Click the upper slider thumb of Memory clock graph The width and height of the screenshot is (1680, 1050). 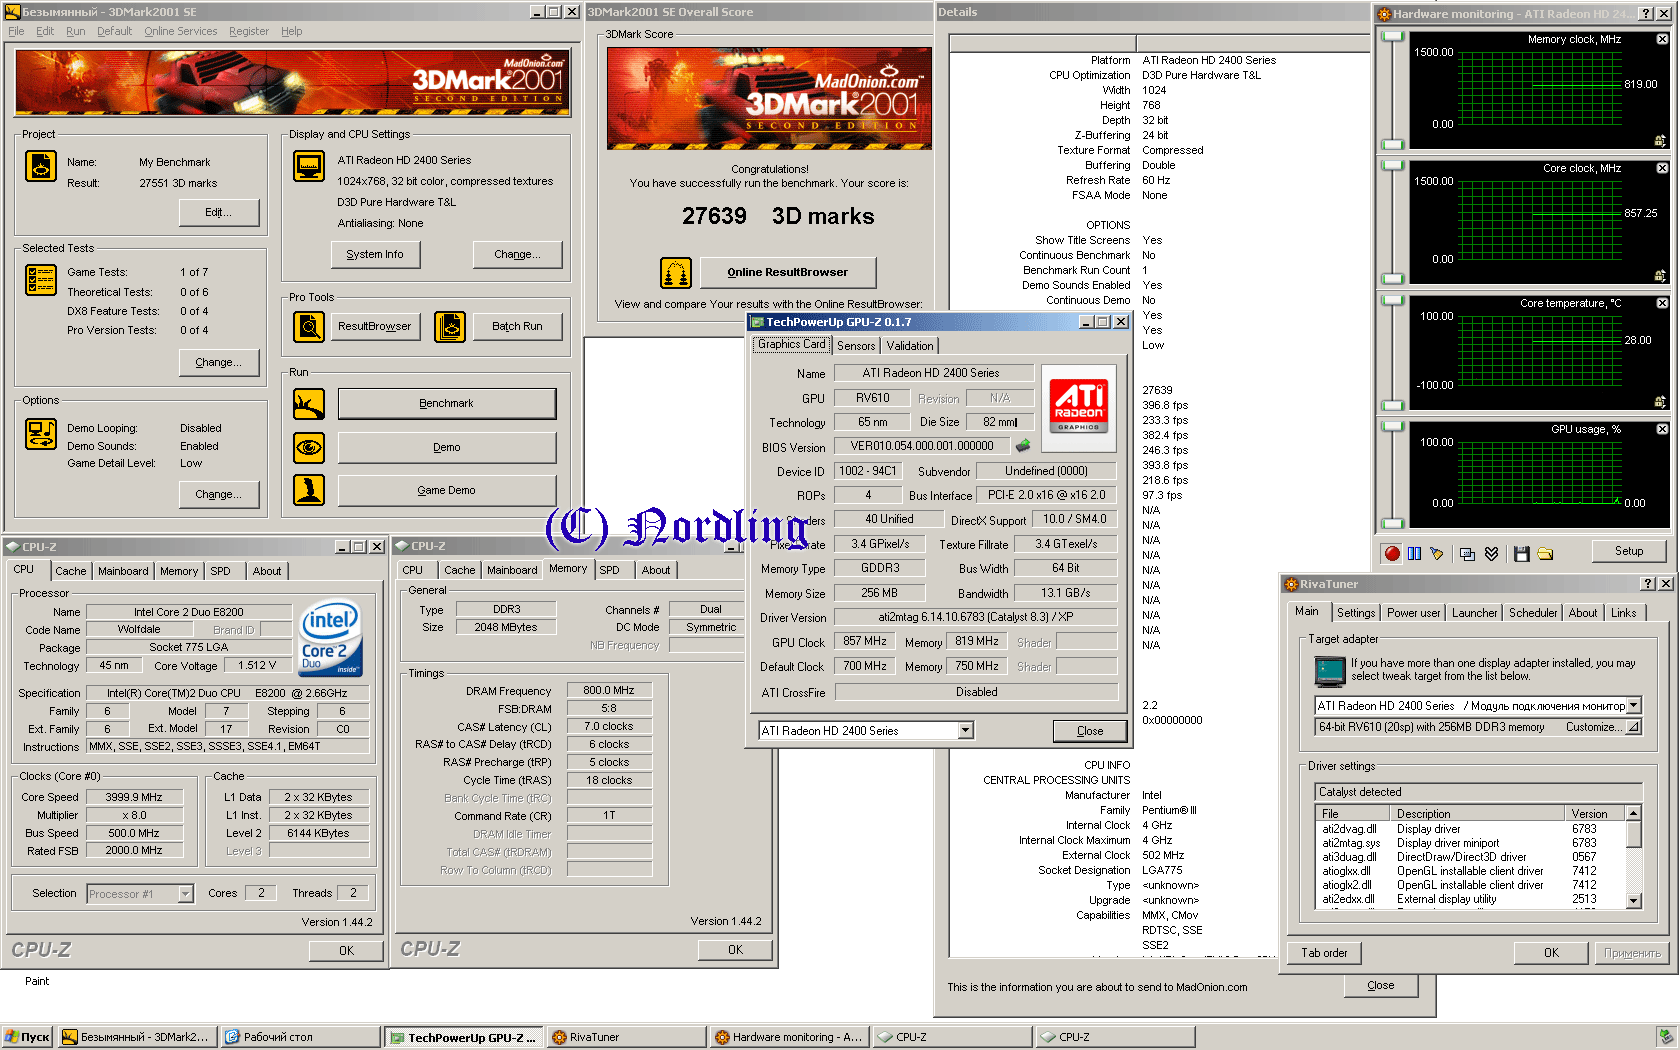click(x=1392, y=37)
